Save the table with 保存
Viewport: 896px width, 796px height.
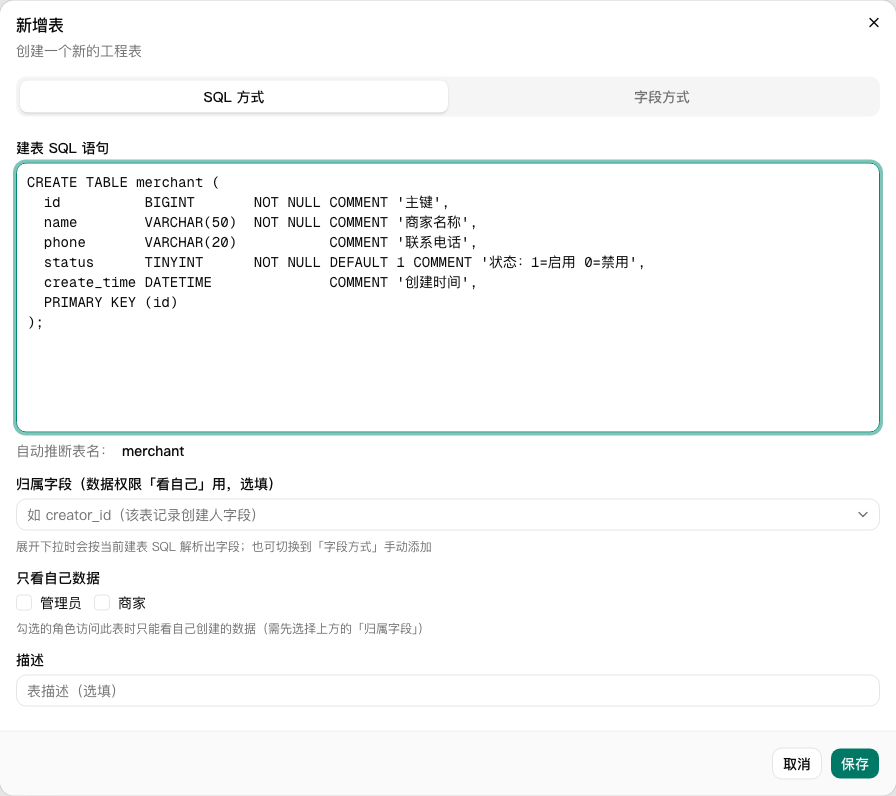tap(855, 763)
